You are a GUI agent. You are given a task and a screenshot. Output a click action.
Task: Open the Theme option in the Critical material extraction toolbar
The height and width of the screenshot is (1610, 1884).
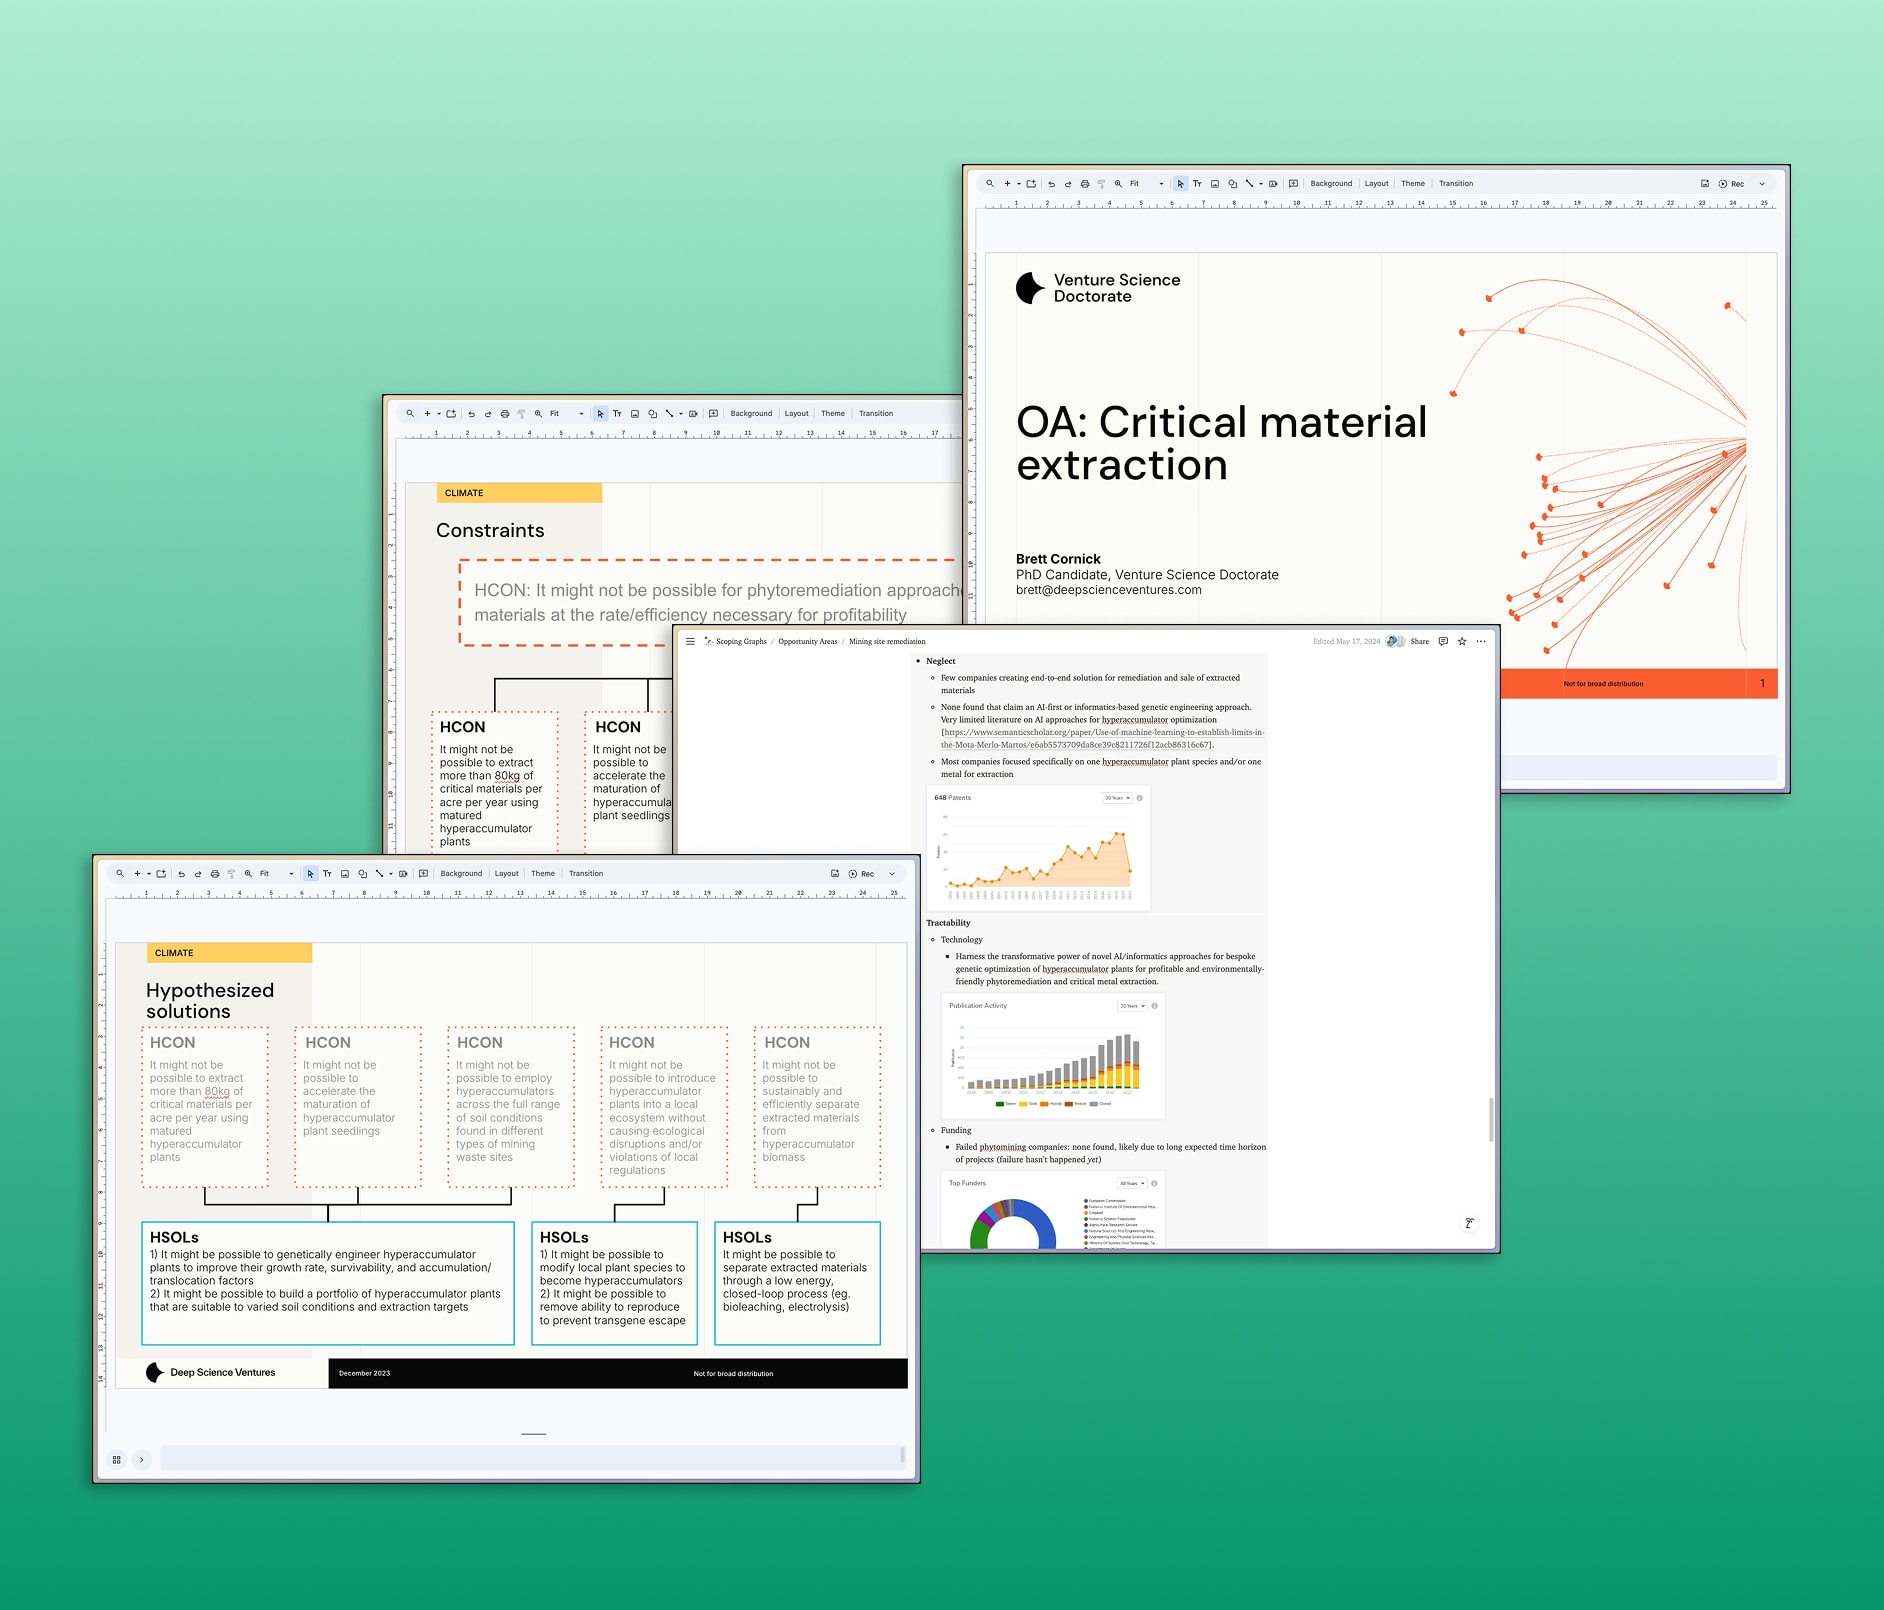1412,184
